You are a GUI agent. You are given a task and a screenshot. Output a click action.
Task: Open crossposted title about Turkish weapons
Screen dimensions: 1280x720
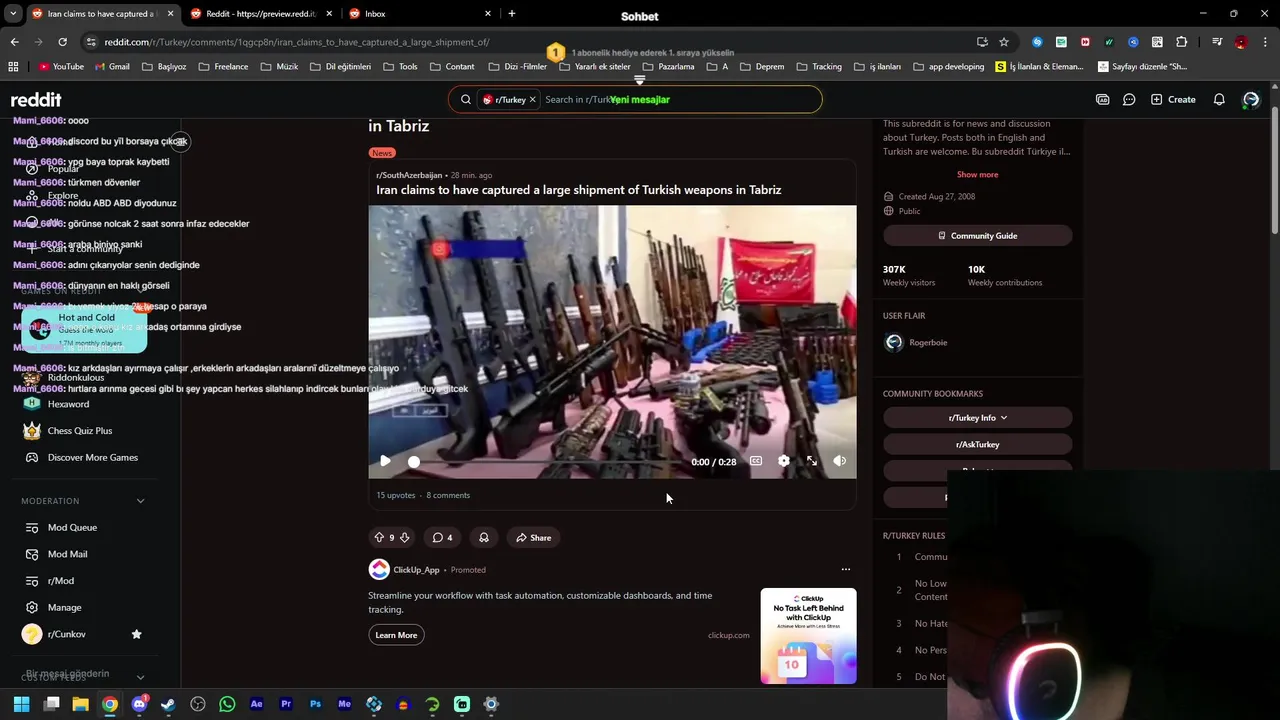tap(578, 190)
